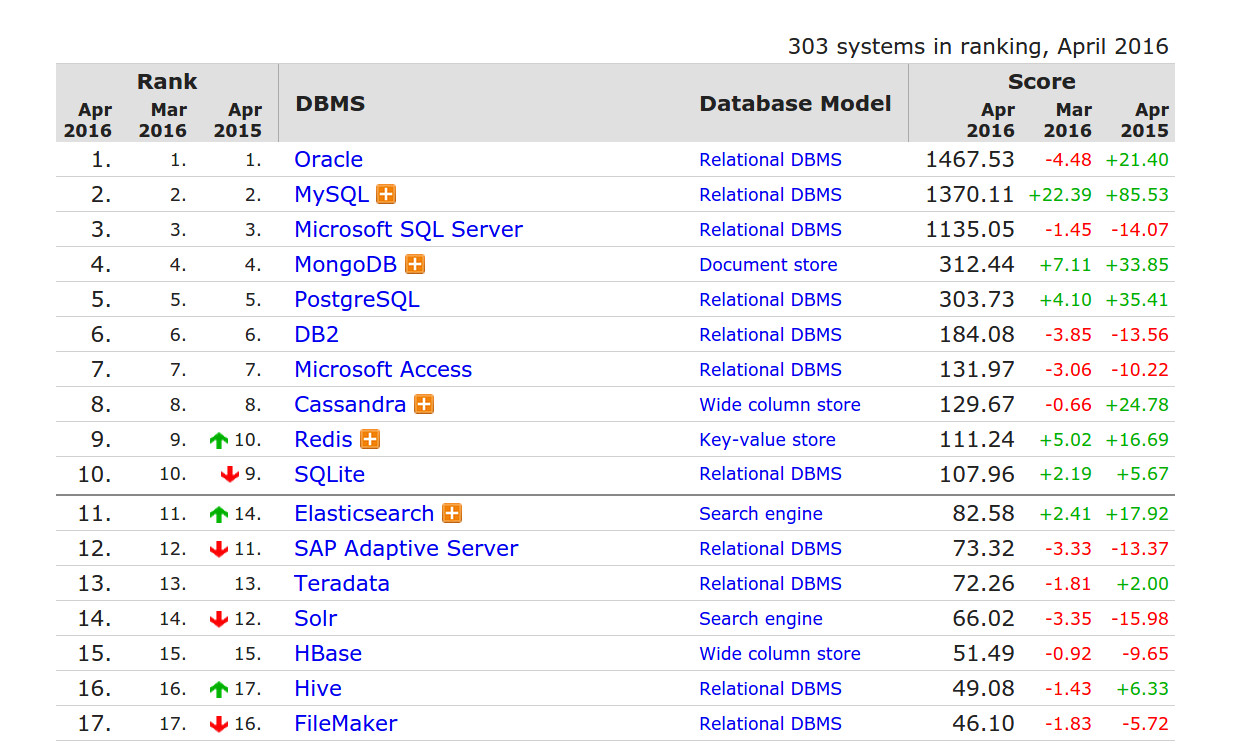Click the Database Model column header
Viewport: 1237px width, 749px height.
[x=795, y=104]
